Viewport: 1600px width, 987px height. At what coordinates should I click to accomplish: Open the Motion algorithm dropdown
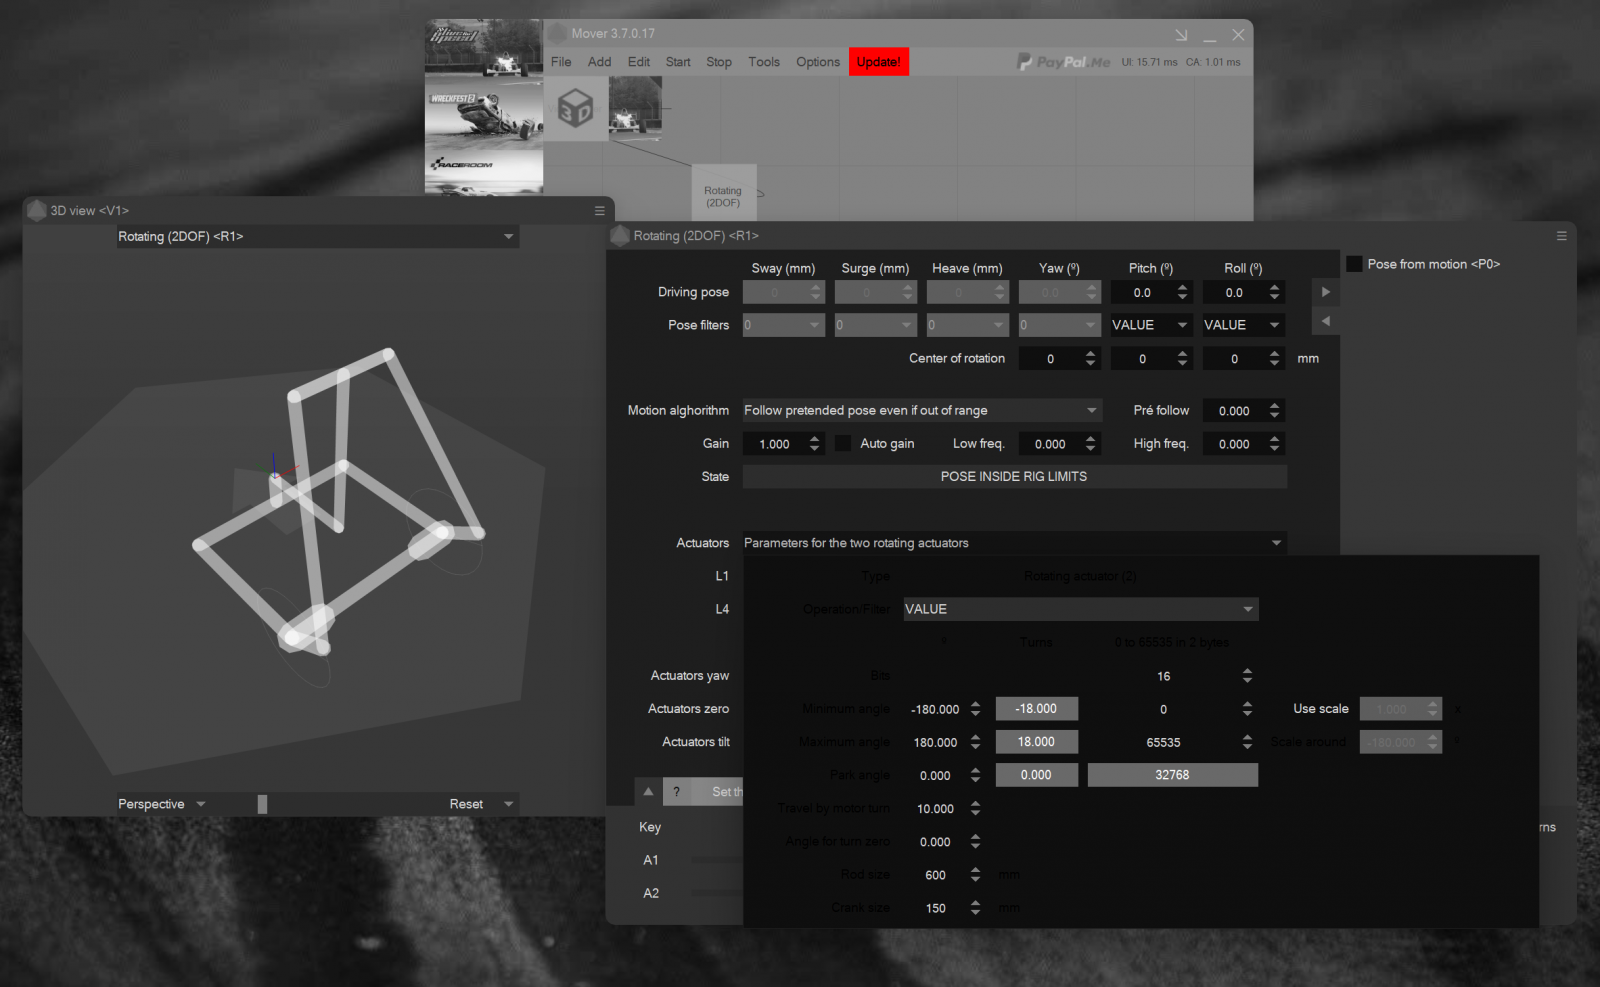920,410
